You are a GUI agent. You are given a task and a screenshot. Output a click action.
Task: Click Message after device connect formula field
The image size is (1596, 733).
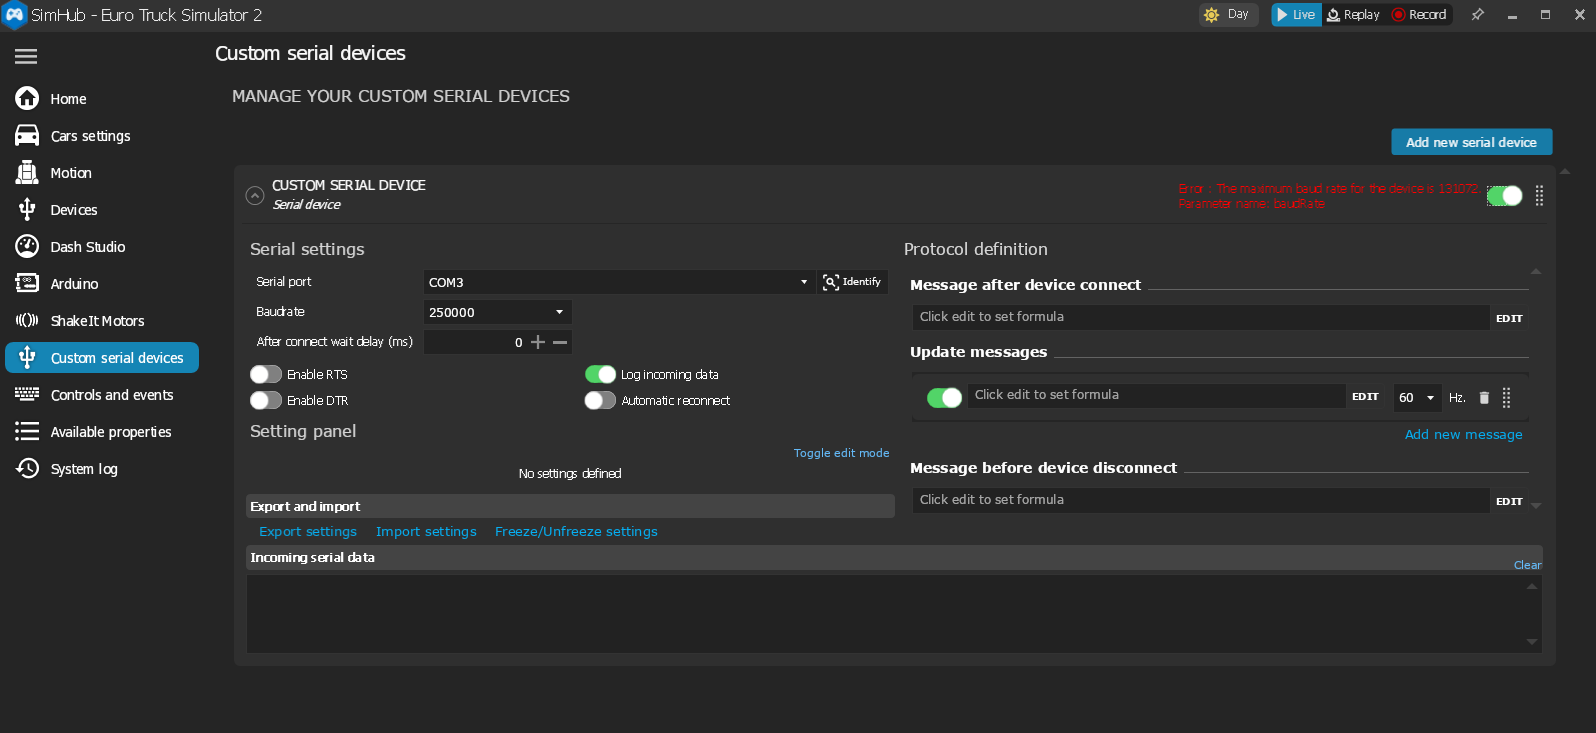coord(1200,317)
